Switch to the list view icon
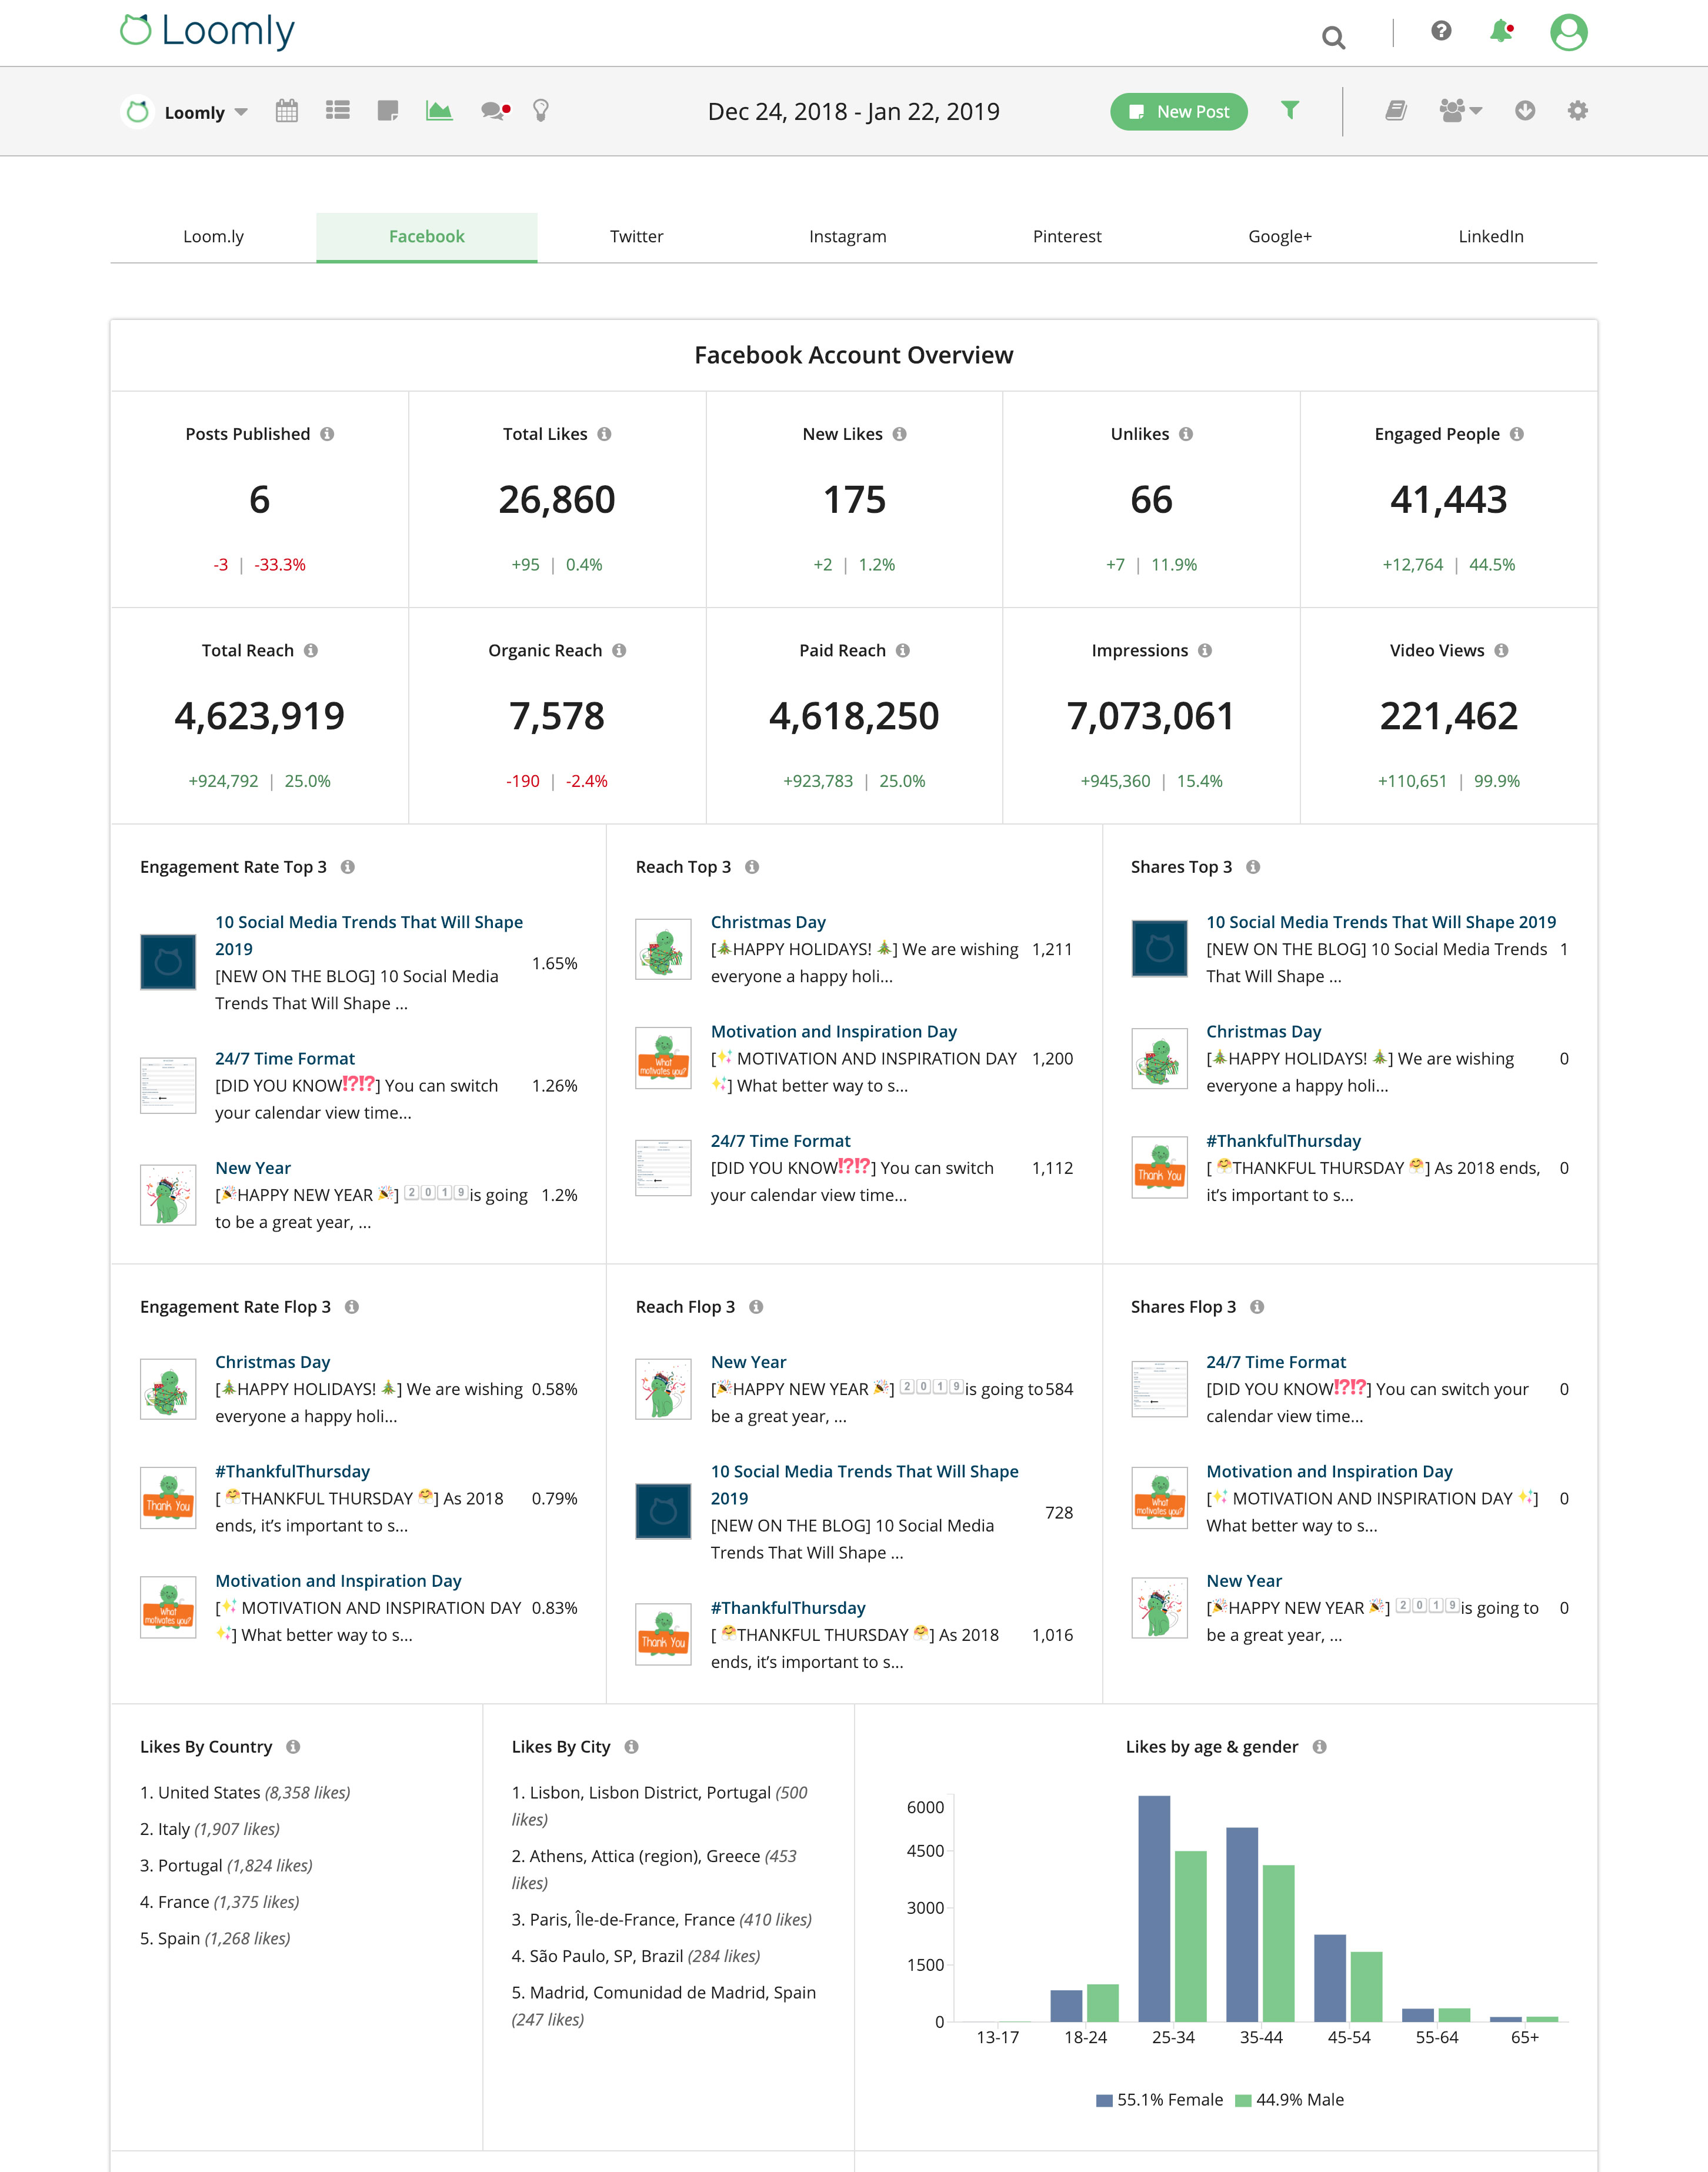The width and height of the screenshot is (1708, 2172). pyautogui.click(x=338, y=110)
